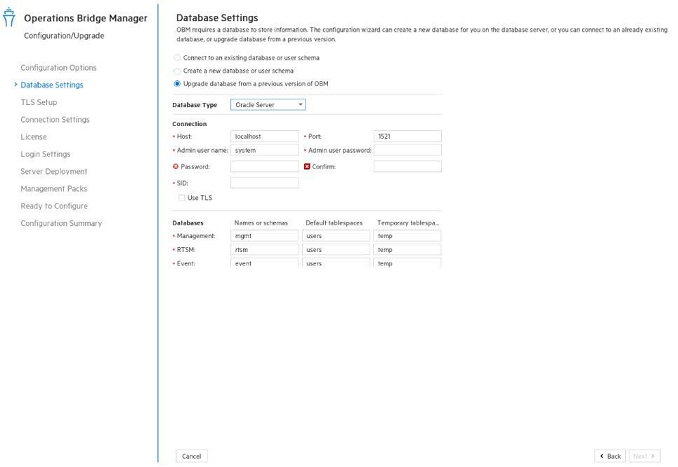Click the Admin user name field
This screenshot has width=678, height=467.
(x=264, y=150)
